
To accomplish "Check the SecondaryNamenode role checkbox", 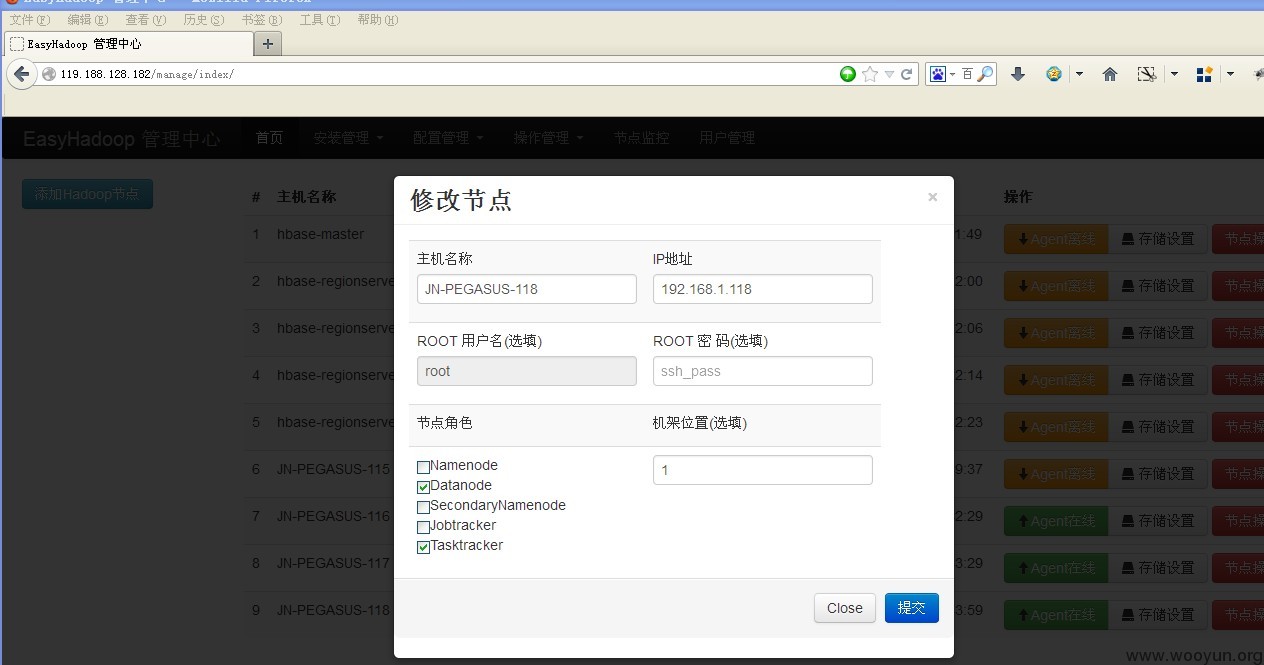I will point(423,507).
